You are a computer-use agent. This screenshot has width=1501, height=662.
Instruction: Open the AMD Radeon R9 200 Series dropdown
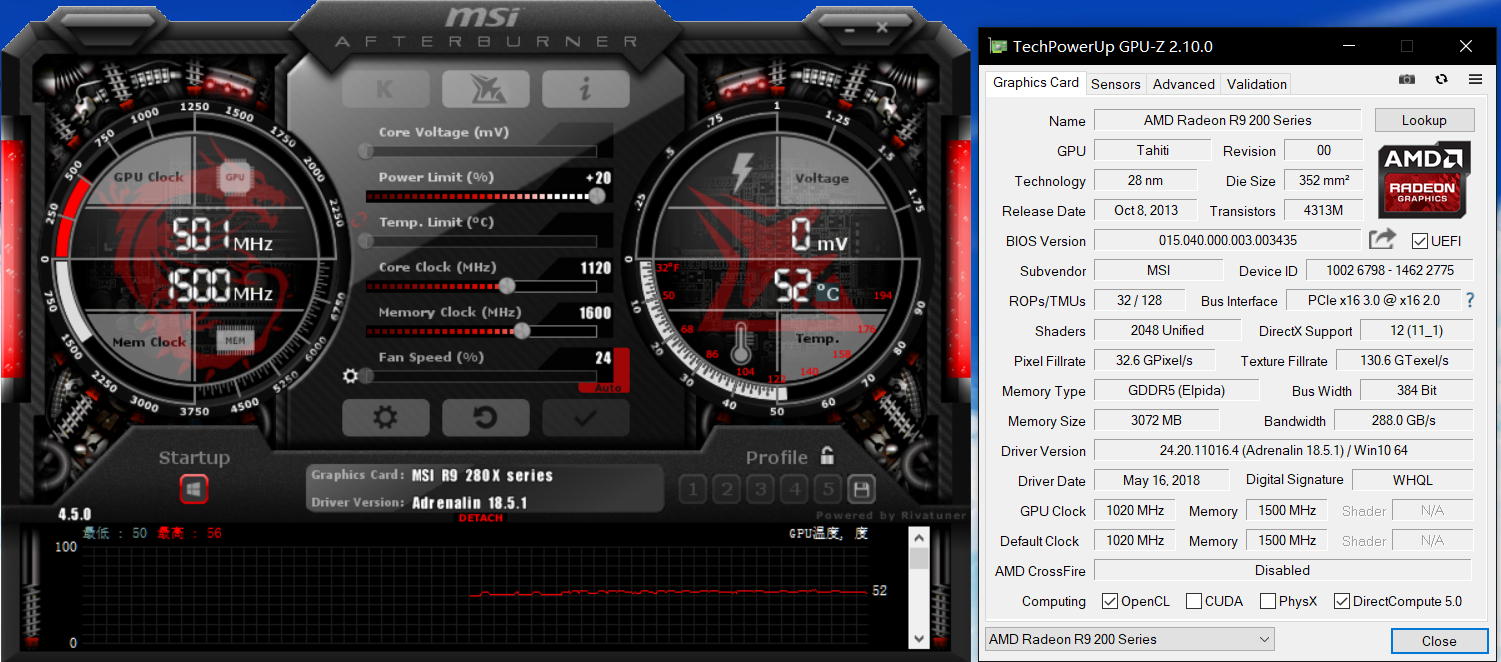coord(1130,639)
